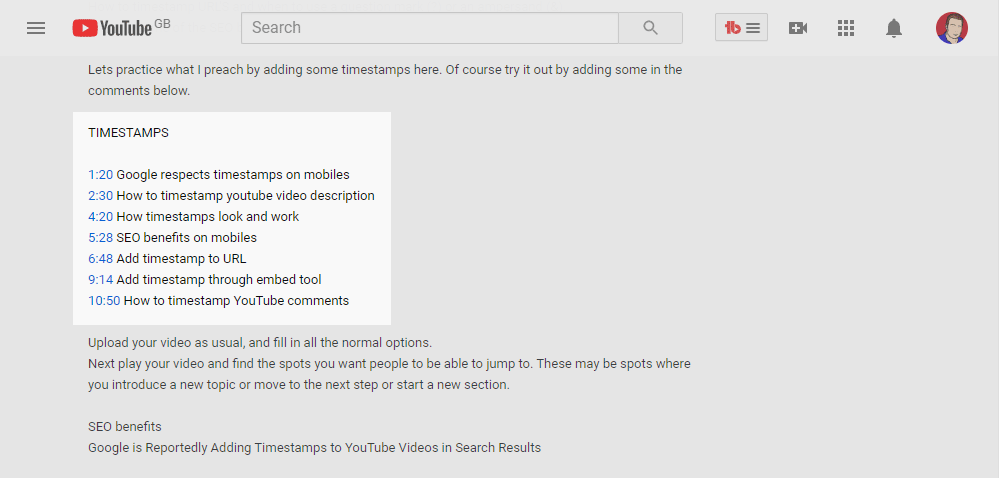999x478 pixels.
Task: Click text 'How to timestamp YouTube comments'
Action: click(x=236, y=301)
